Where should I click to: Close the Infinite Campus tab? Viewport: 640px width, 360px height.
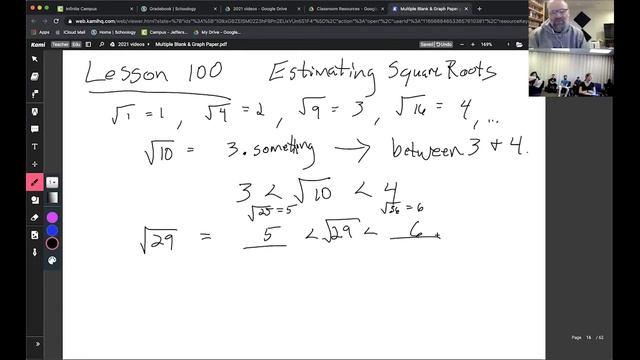click(131, 9)
